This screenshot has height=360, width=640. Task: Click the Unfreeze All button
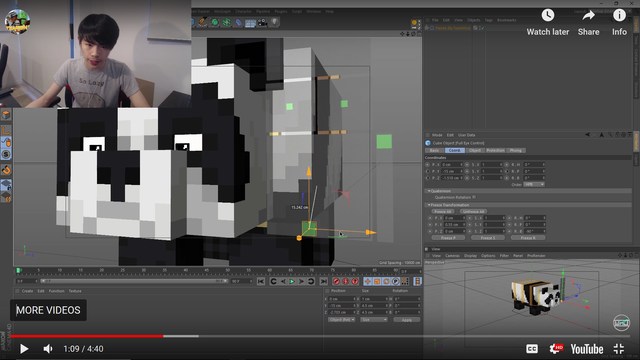click(x=473, y=211)
